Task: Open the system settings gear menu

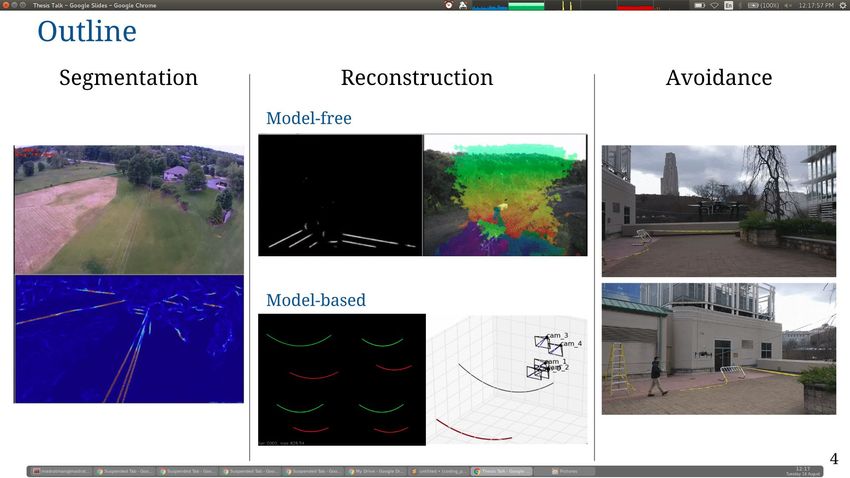Action: 843,5
